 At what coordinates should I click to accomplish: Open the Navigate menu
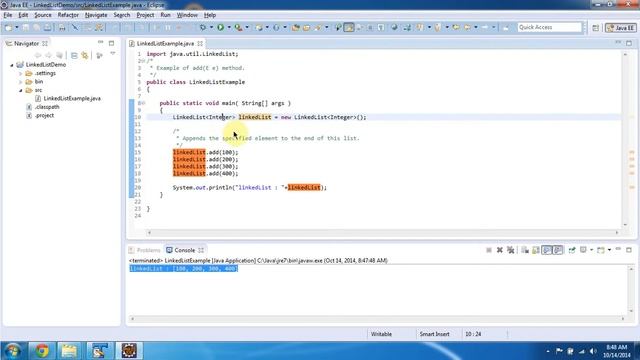tap(96, 15)
